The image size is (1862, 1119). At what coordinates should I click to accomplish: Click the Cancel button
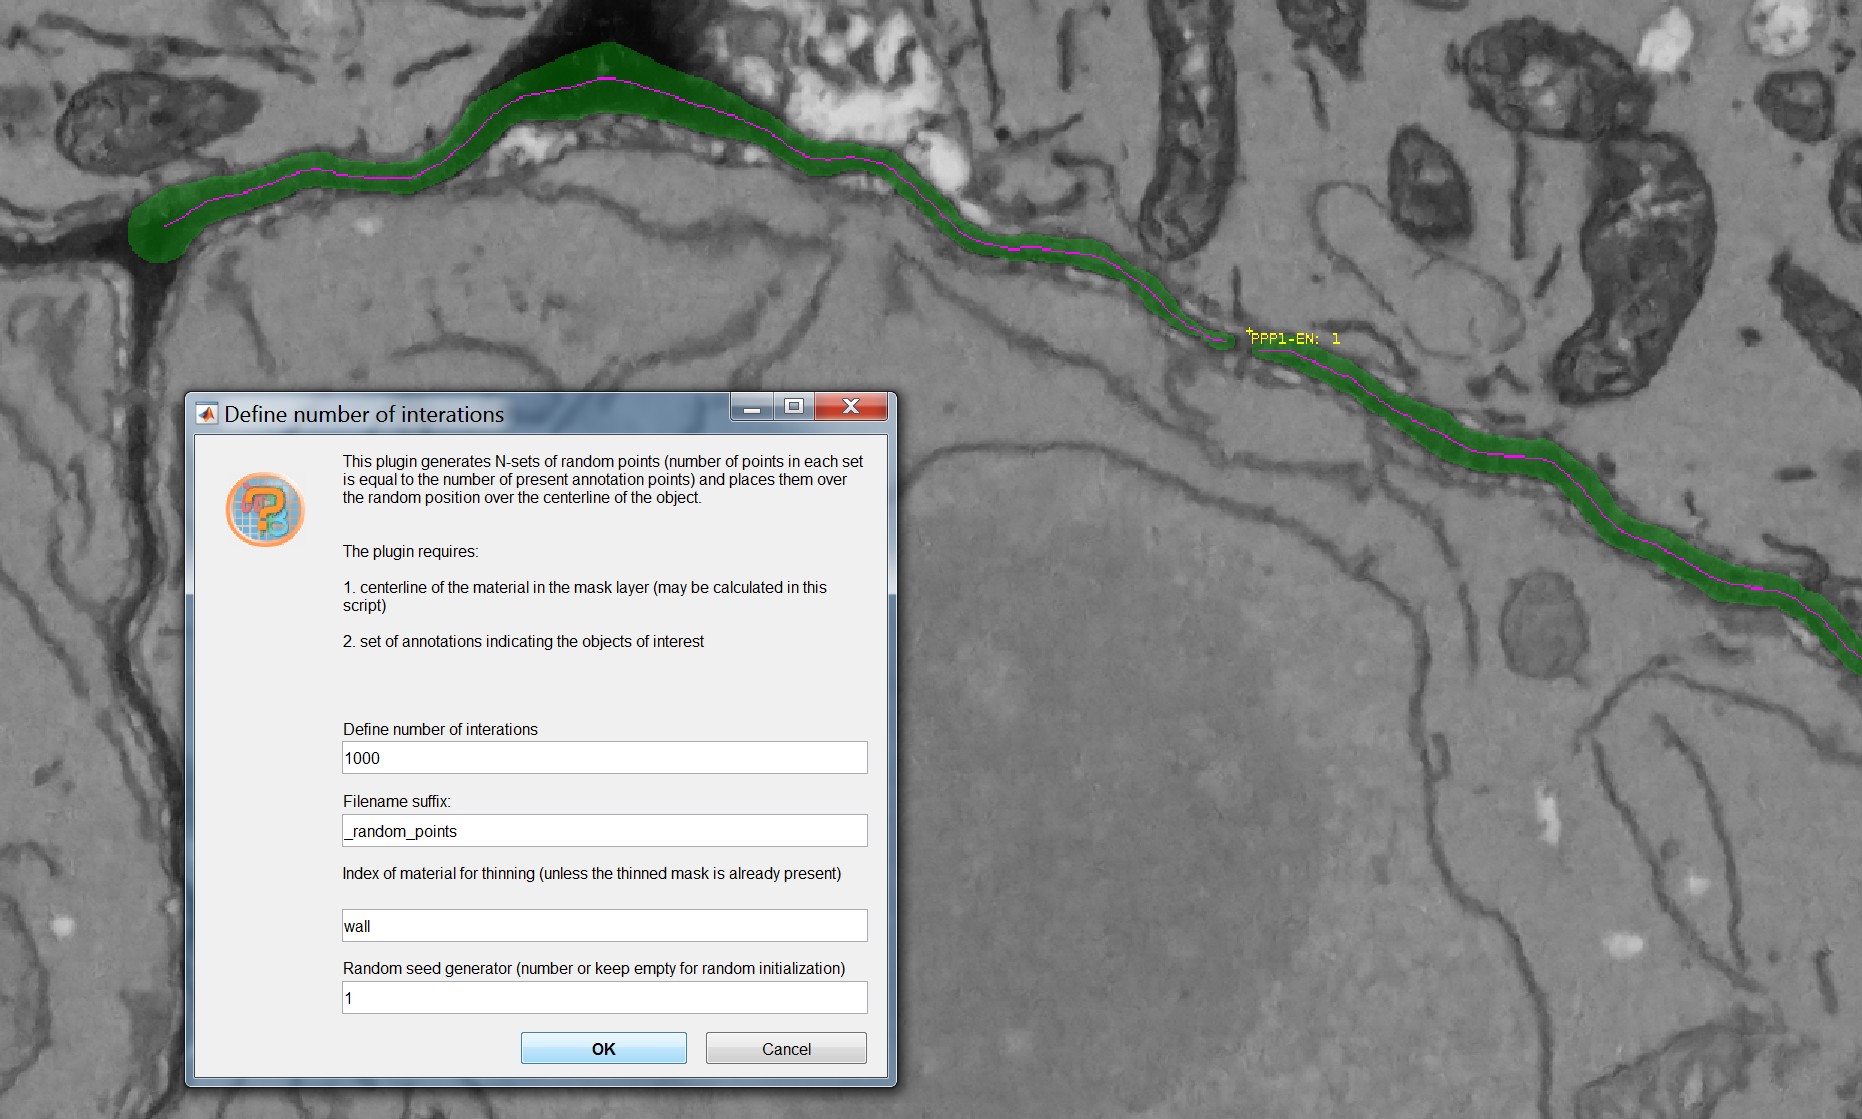pyautogui.click(x=786, y=1048)
